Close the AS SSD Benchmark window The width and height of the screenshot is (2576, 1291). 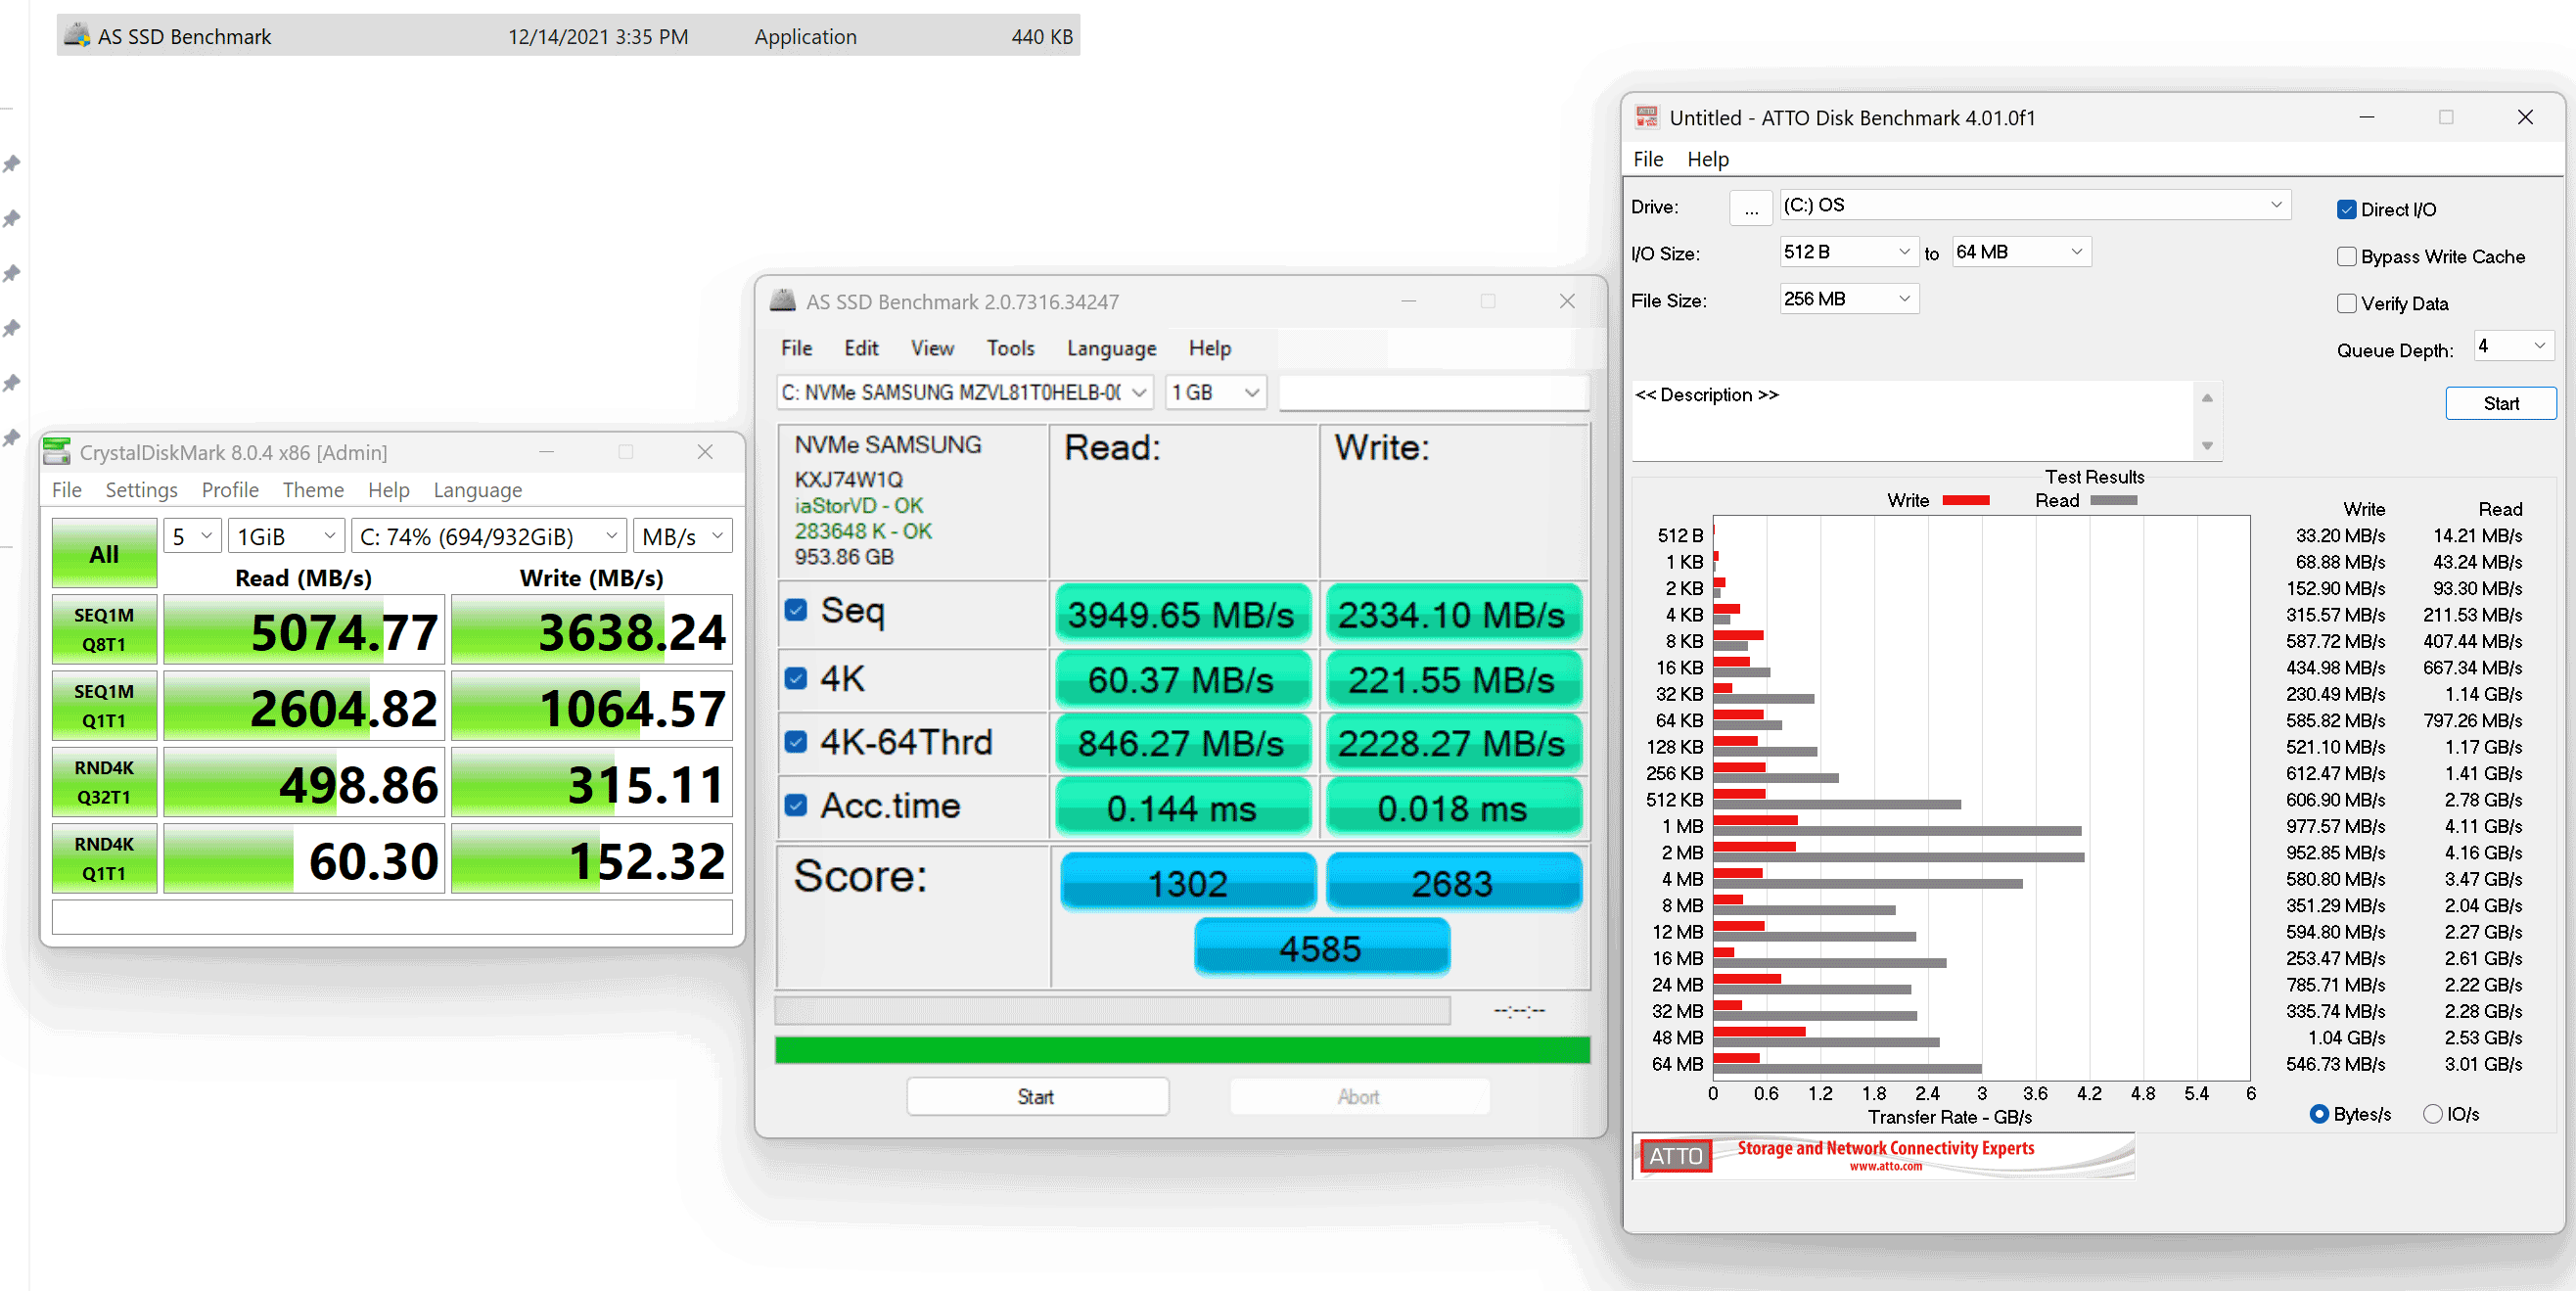click(1567, 301)
